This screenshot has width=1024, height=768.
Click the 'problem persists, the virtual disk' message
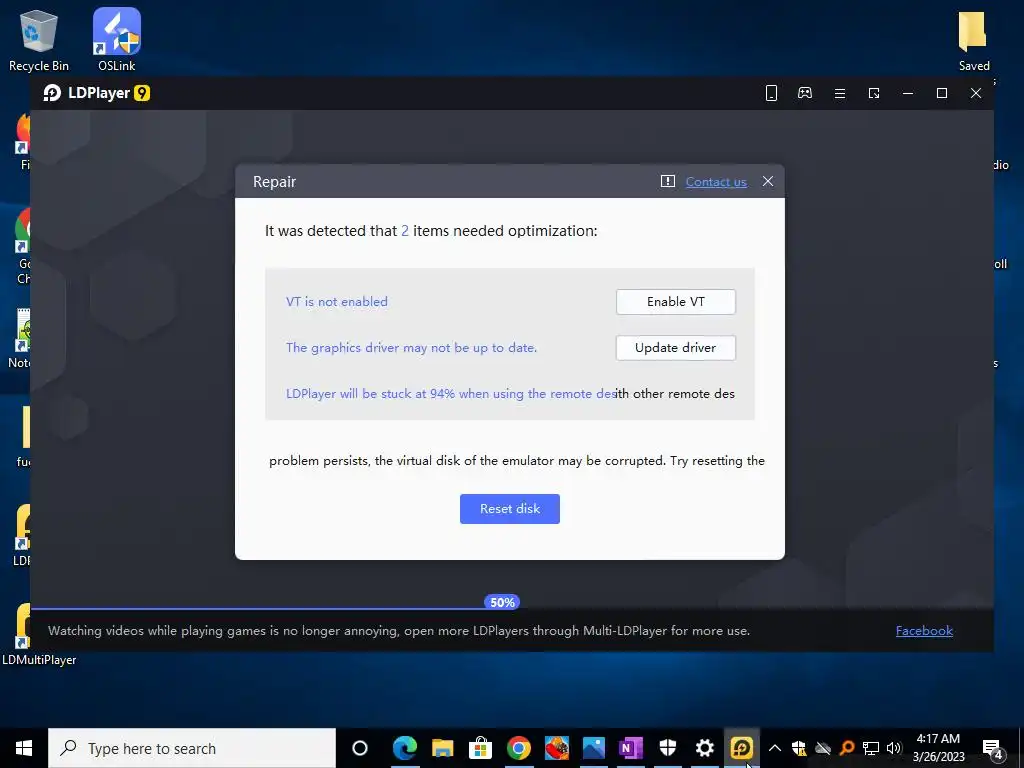coord(517,460)
